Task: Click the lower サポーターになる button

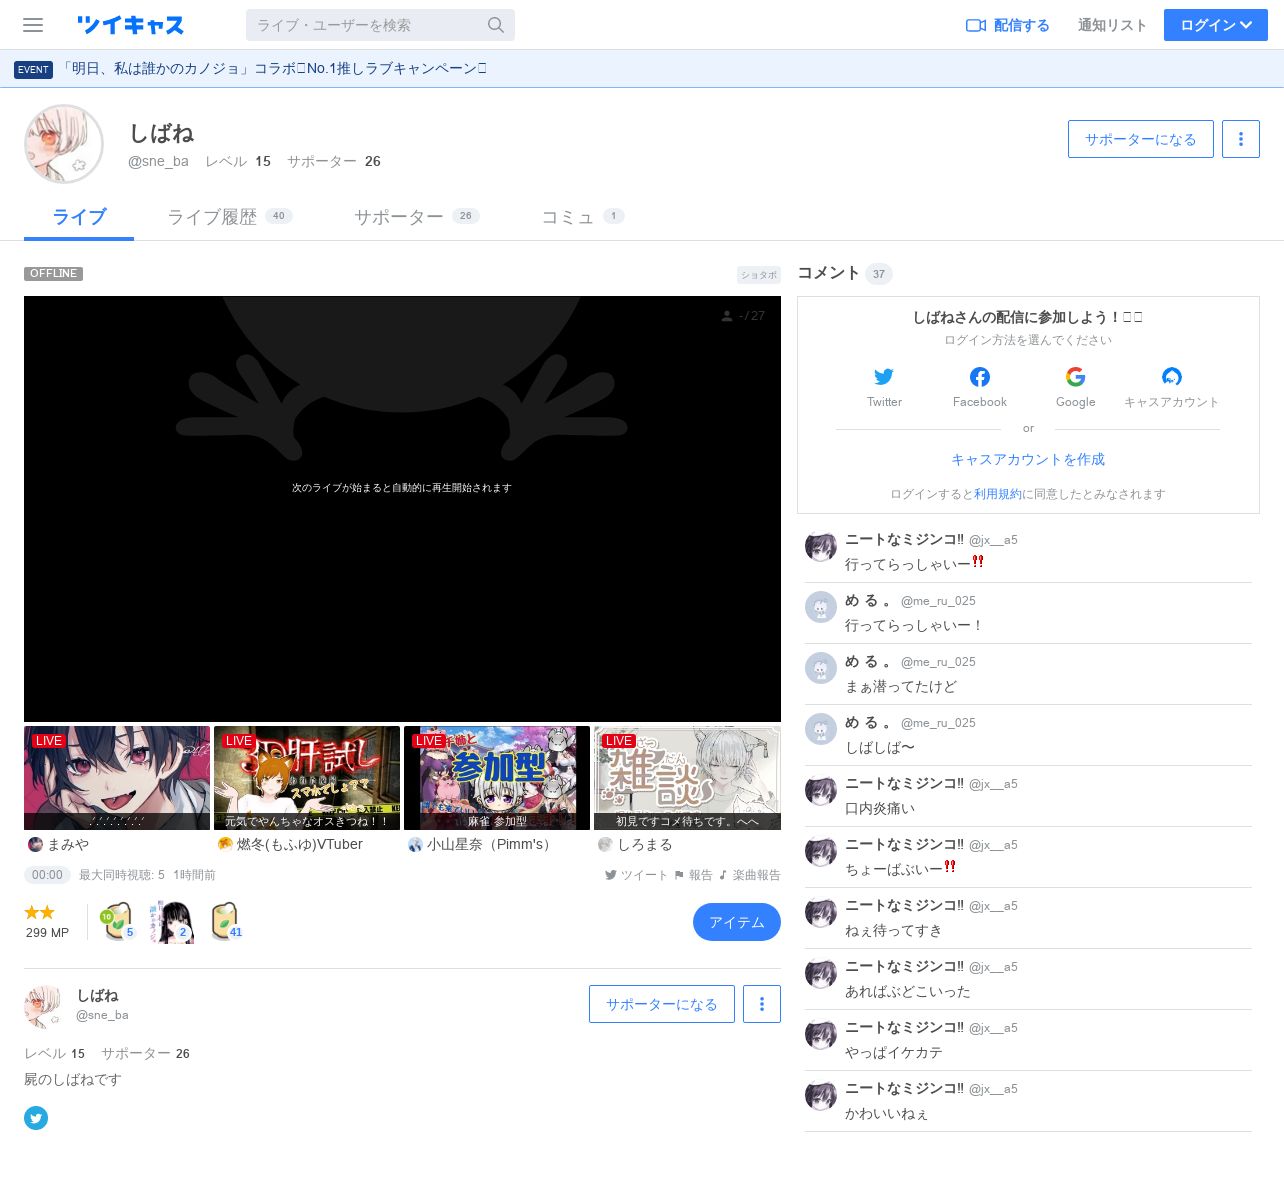Action: [x=662, y=1004]
